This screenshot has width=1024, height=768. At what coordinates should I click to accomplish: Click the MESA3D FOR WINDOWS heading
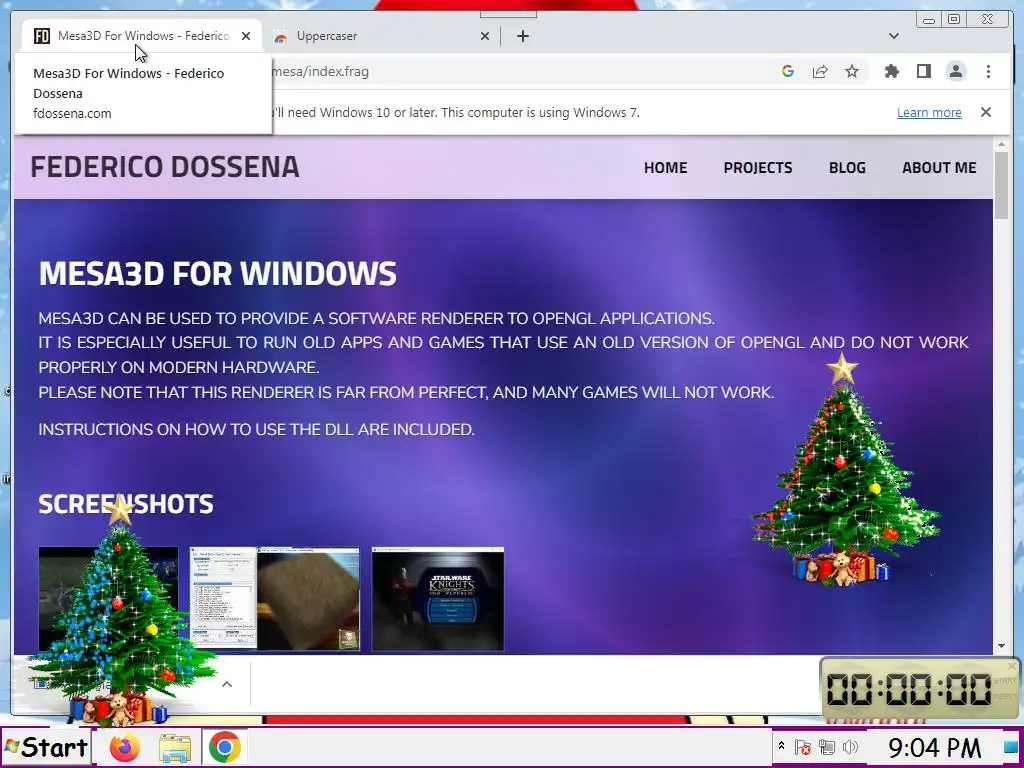217,274
